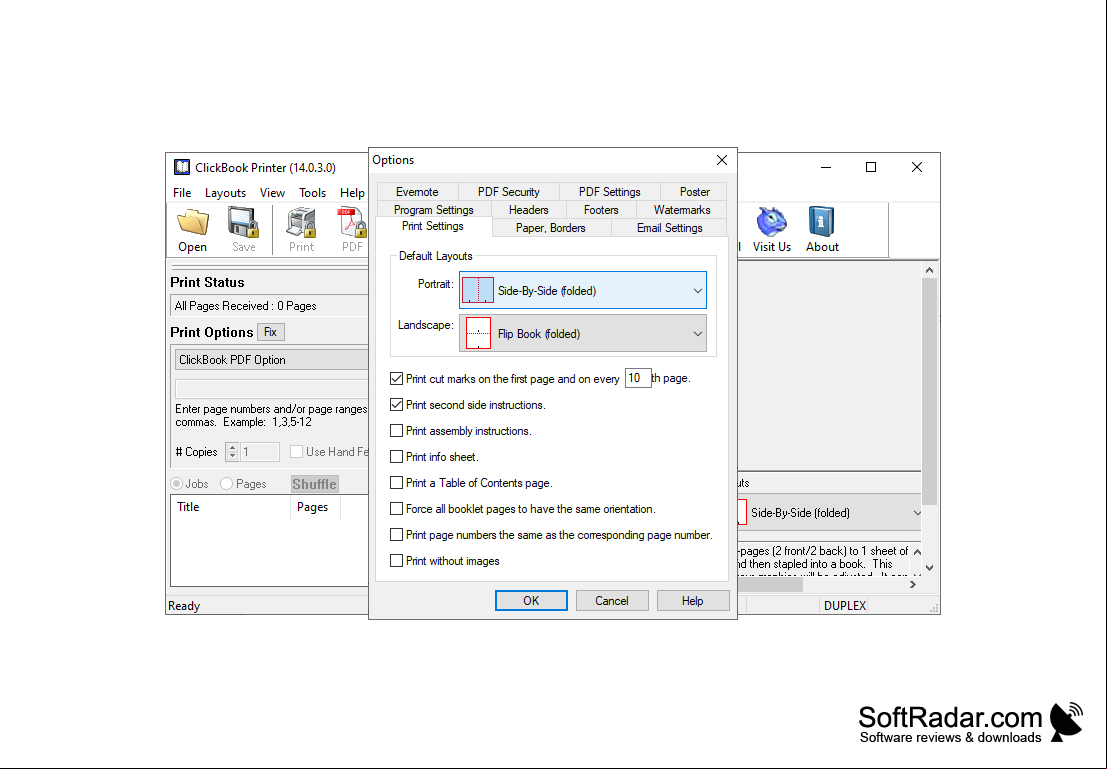The image size is (1107, 769).
Task: Open the ClickBook PDF Option dropdown
Action: click(272, 359)
